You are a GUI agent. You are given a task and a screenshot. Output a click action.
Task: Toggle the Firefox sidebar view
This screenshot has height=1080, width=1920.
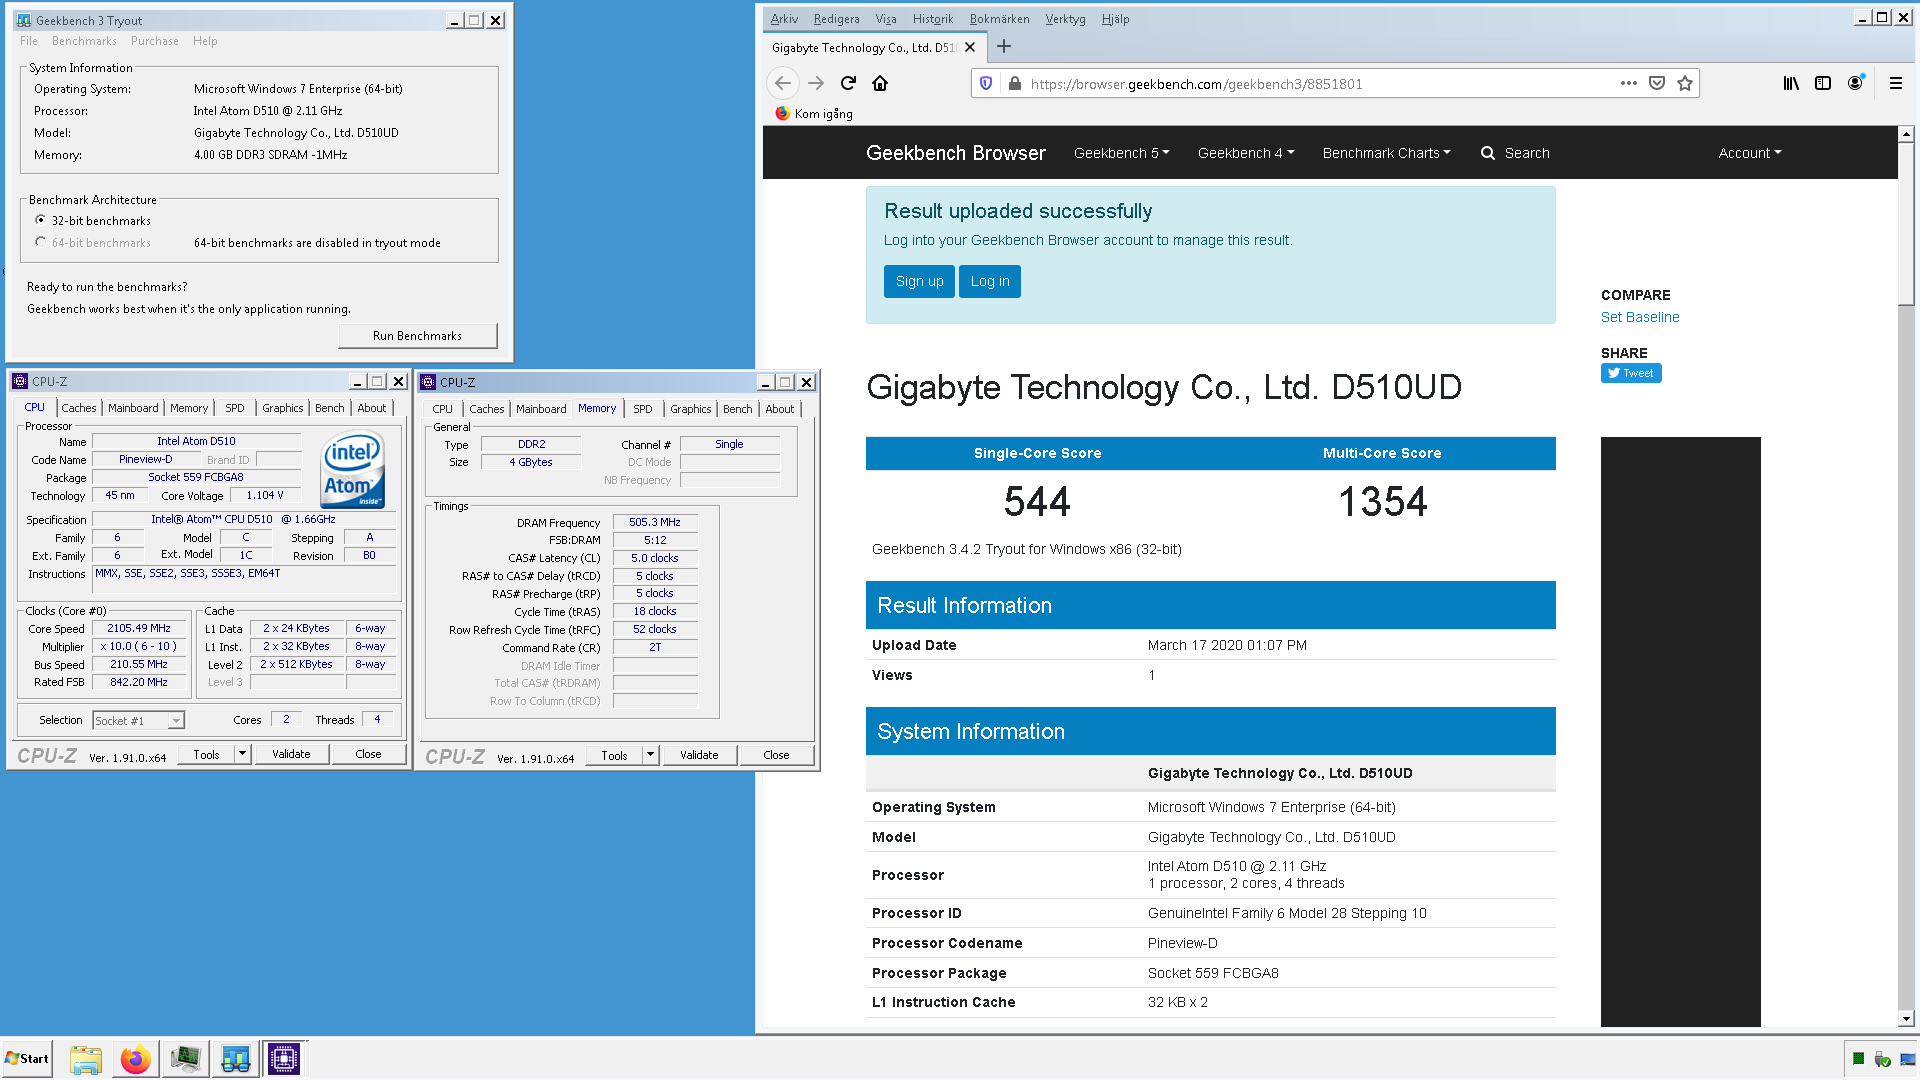[x=1823, y=84]
